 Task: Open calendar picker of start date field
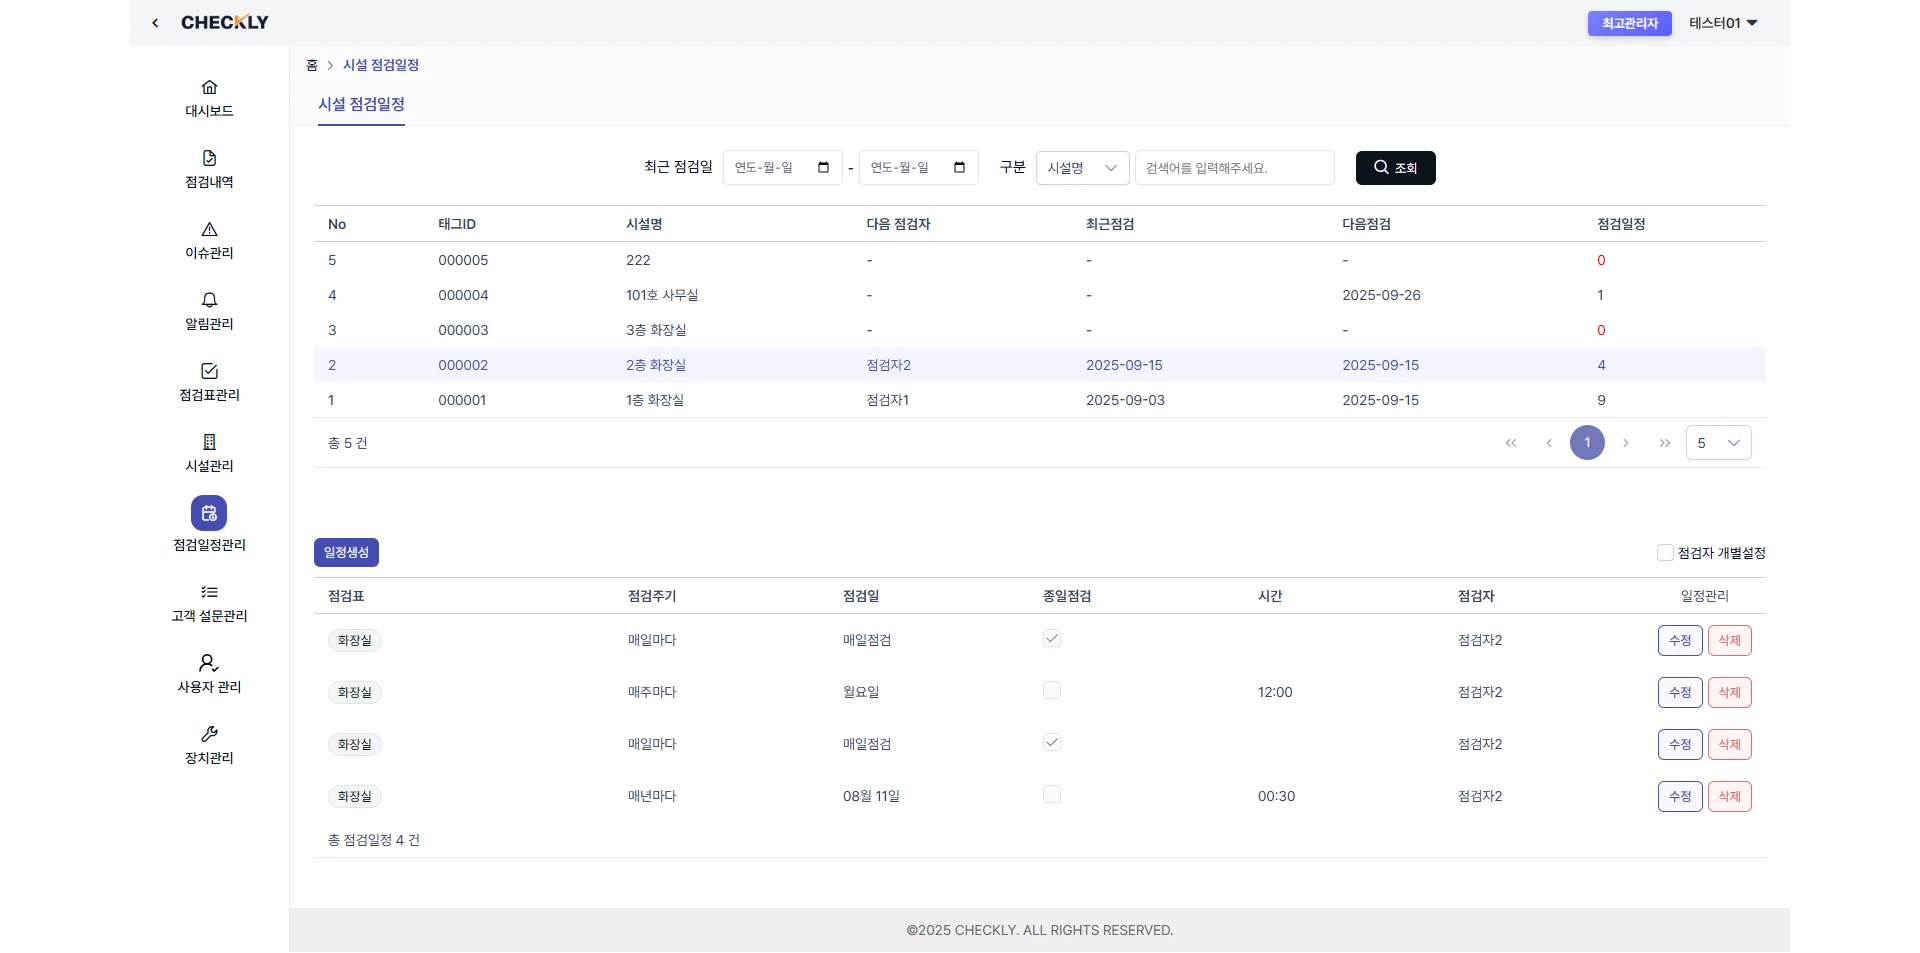(823, 167)
